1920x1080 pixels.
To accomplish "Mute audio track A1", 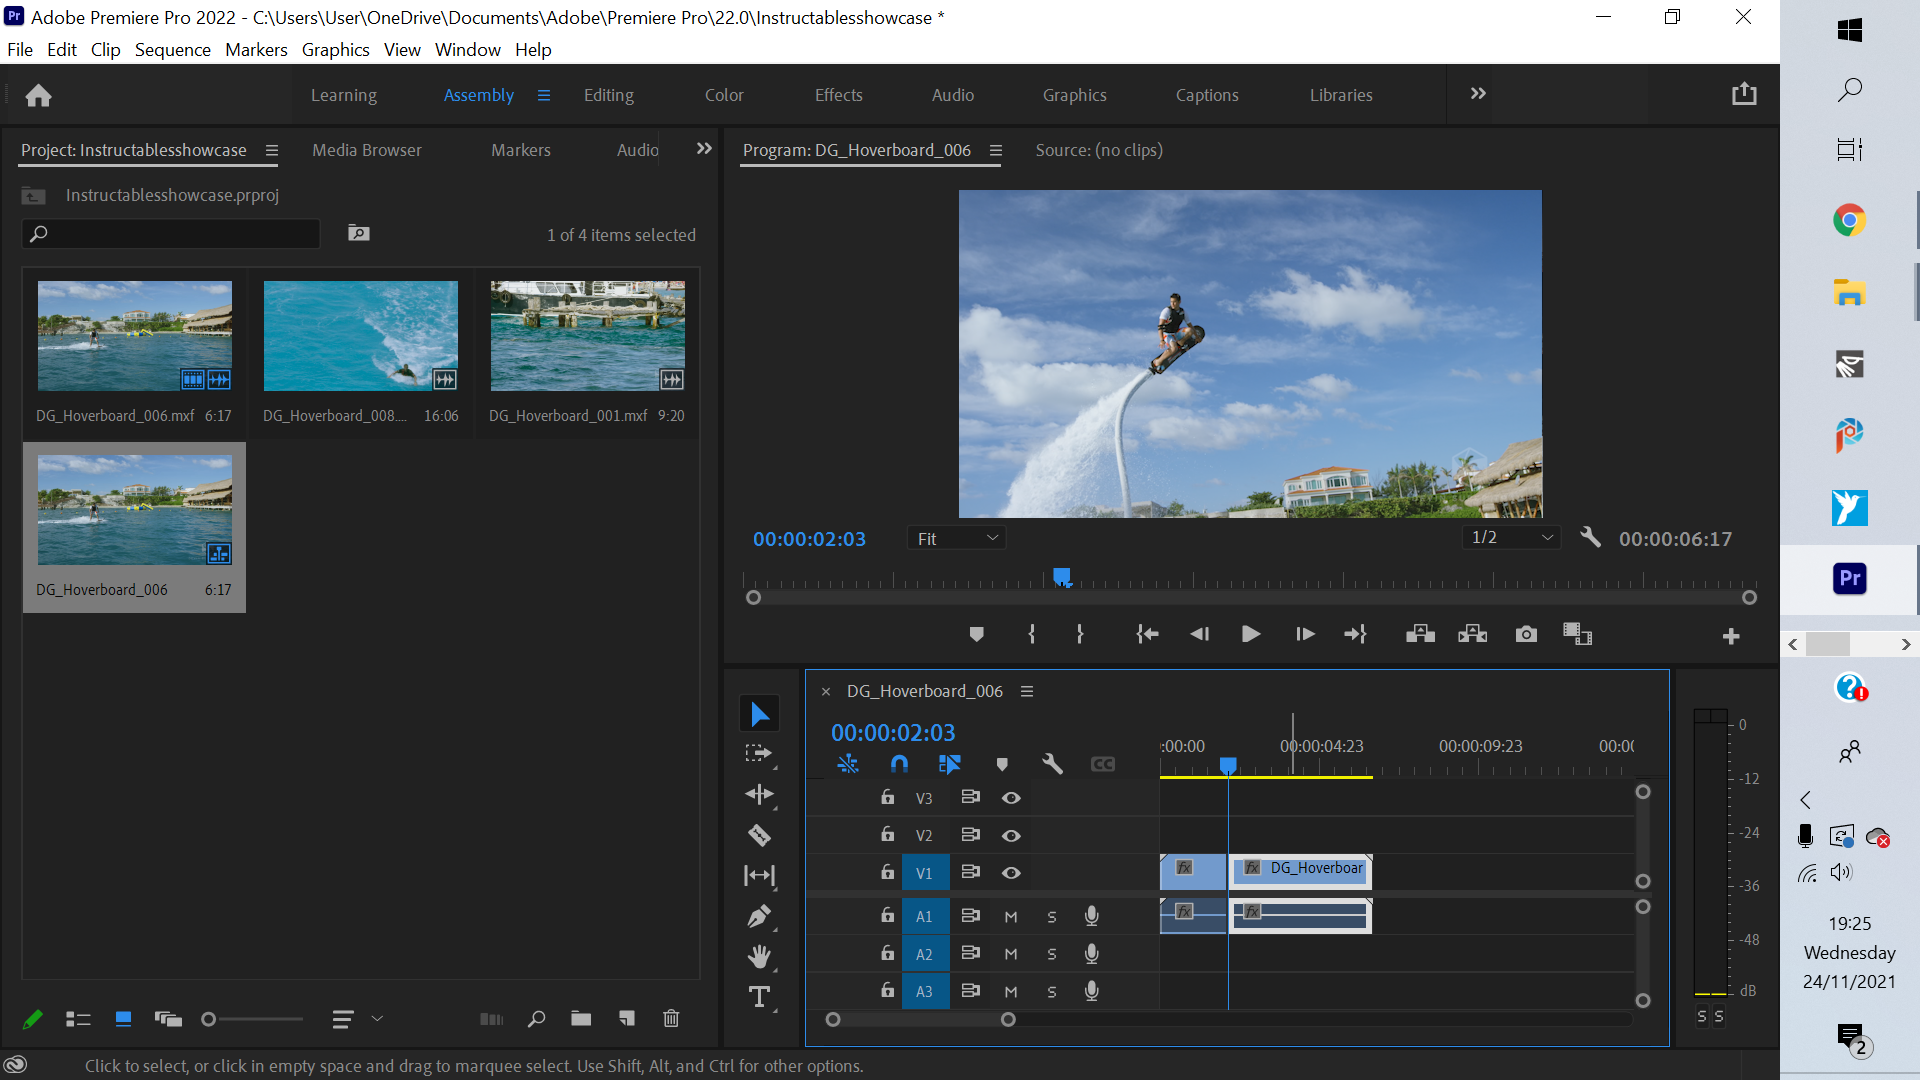I will tap(1011, 916).
